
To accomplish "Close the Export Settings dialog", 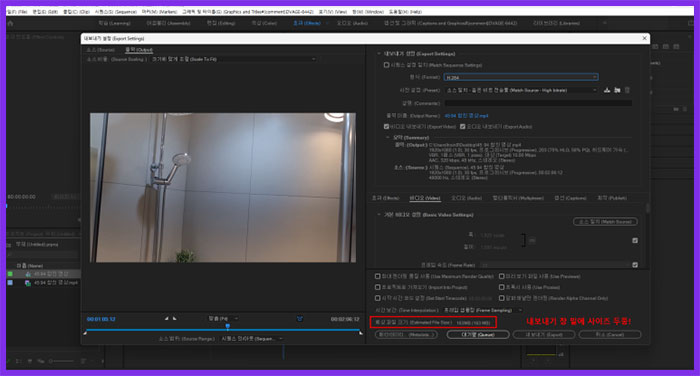I will tap(644, 38).
